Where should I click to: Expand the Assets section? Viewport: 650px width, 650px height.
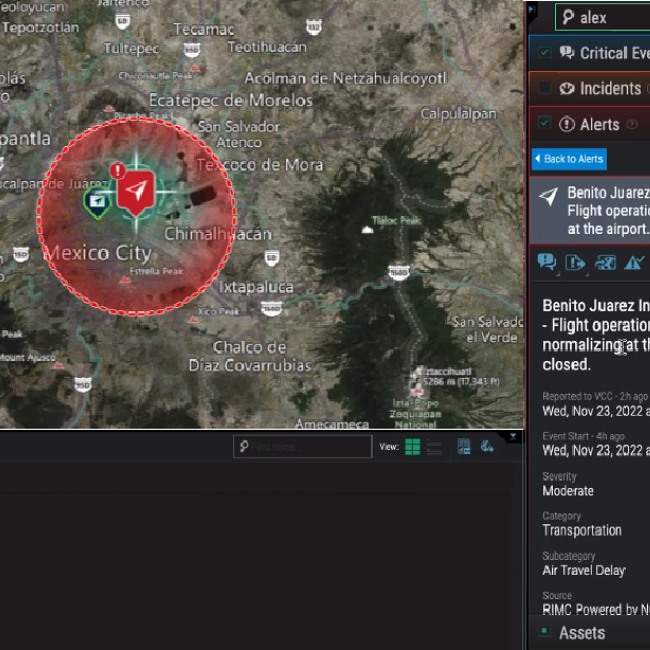point(582,633)
